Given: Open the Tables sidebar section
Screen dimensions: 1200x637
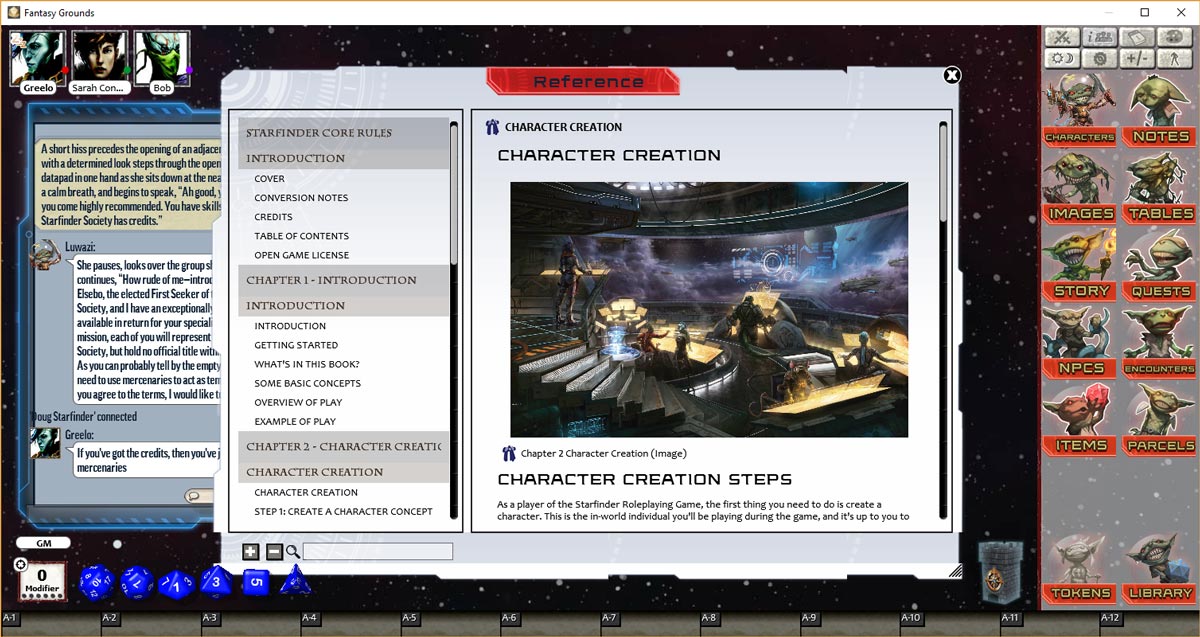Looking at the screenshot, I should click(1158, 187).
